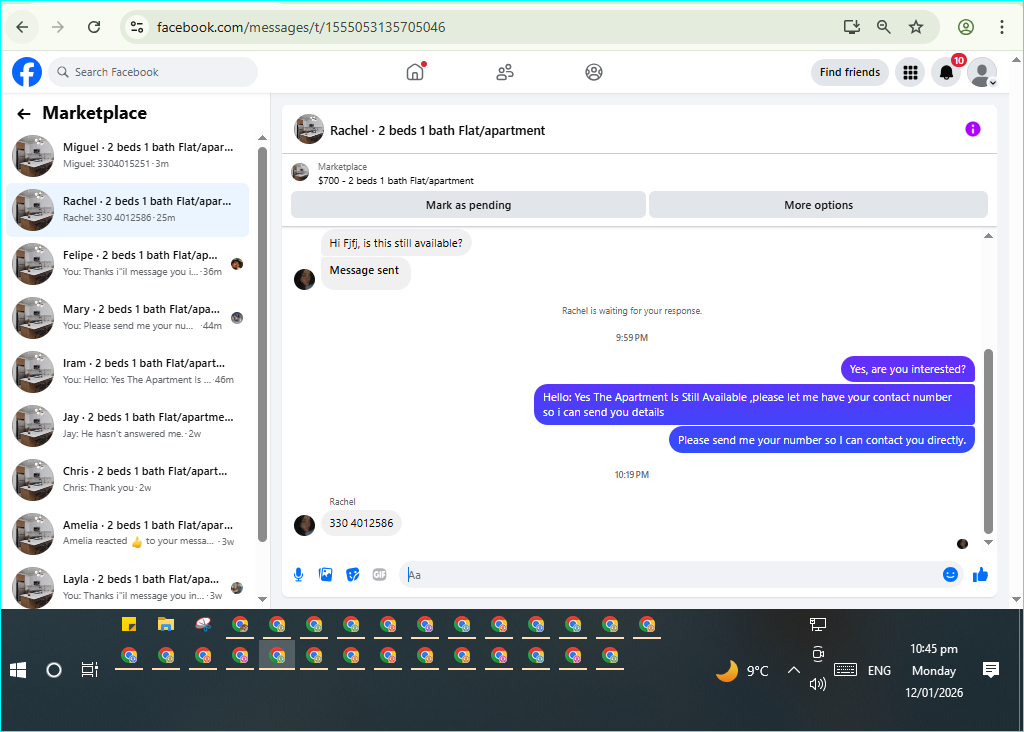Open volume control in system tray

point(818,684)
